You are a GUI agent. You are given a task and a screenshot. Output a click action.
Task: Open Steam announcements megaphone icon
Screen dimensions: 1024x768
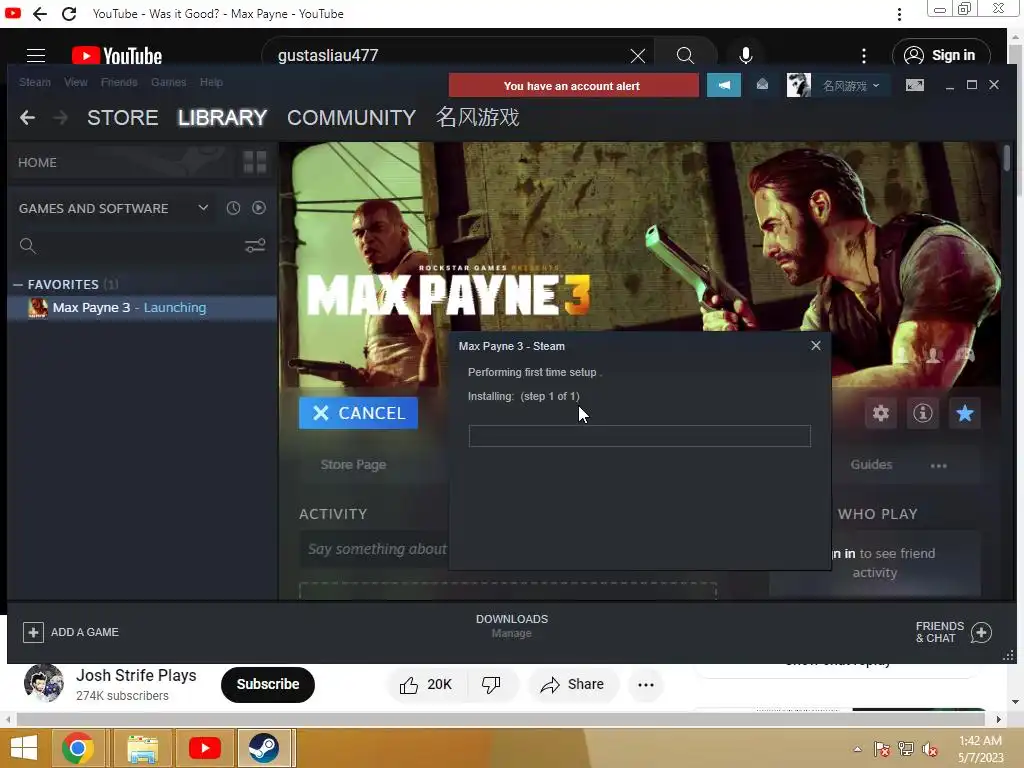pyautogui.click(x=724, y=86)
